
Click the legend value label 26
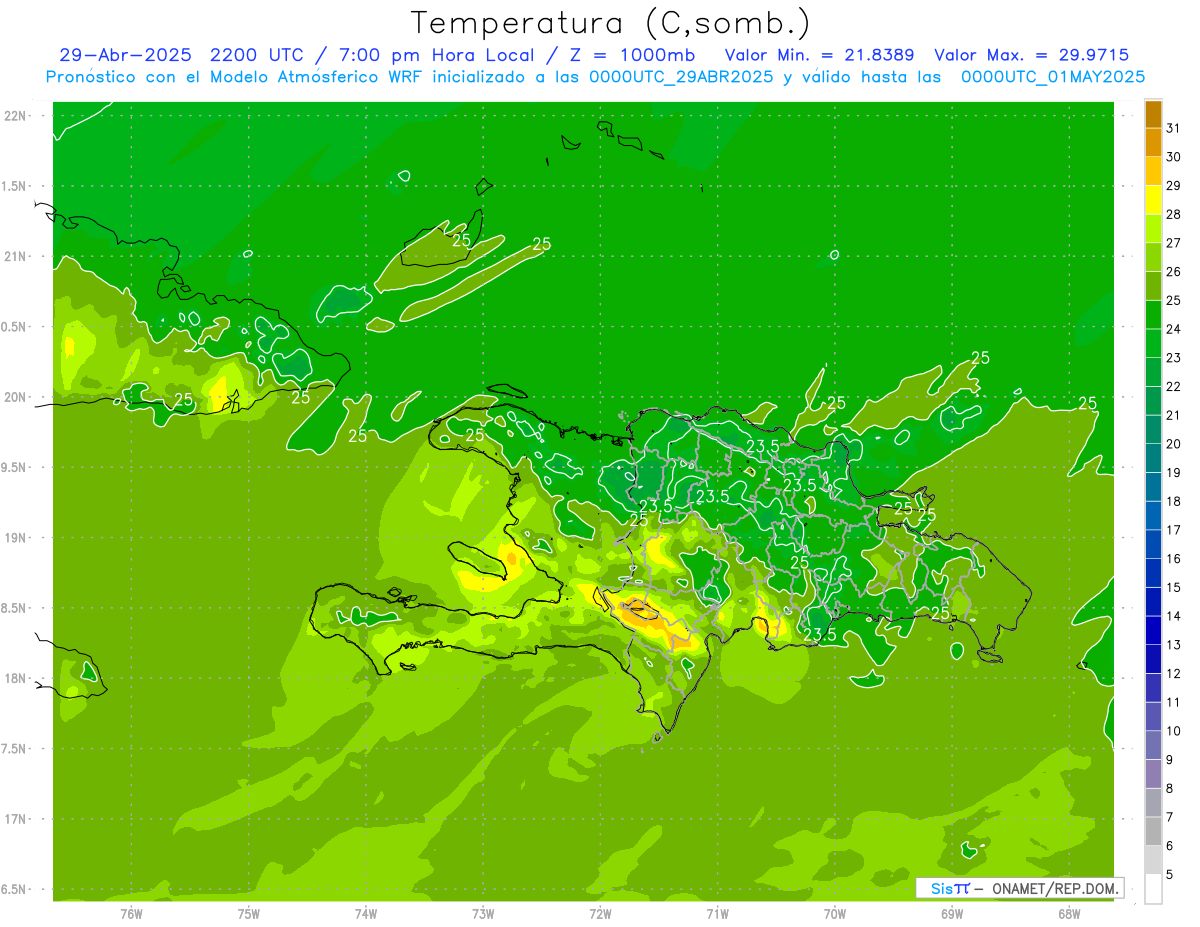pyautogui.click(x=1174, y=272)
